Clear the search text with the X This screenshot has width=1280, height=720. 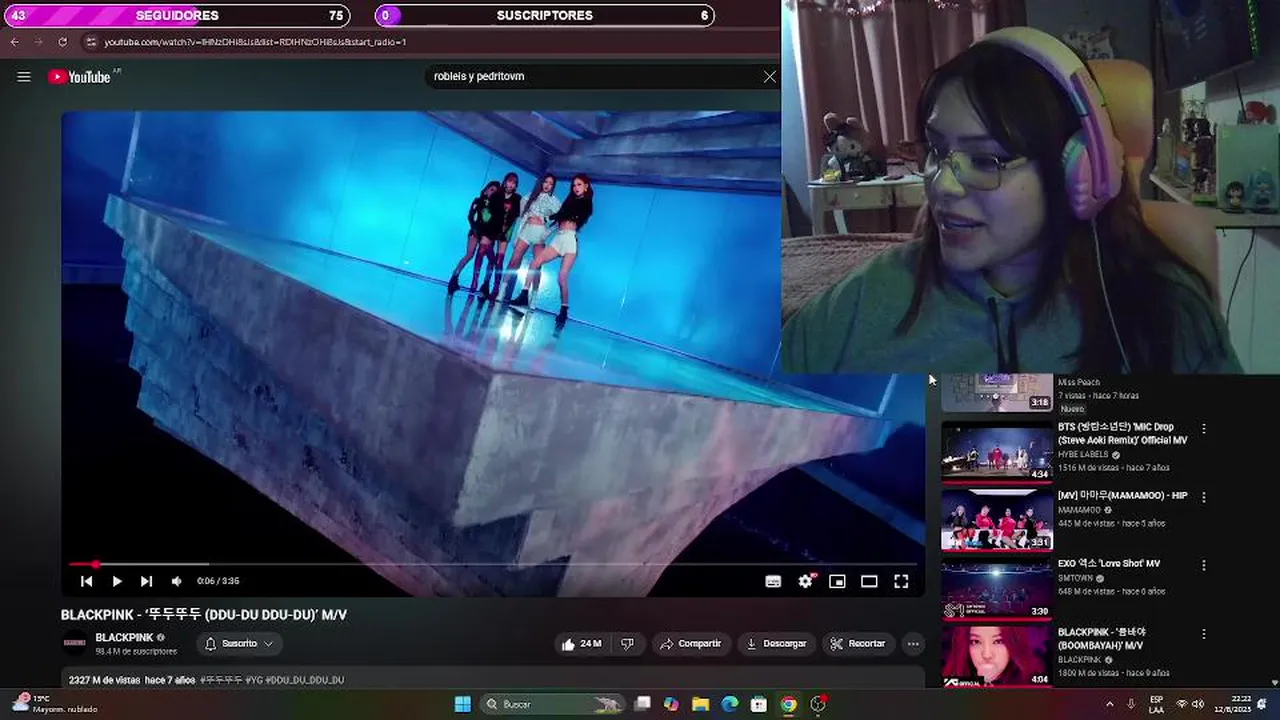(x=769, y=76)
